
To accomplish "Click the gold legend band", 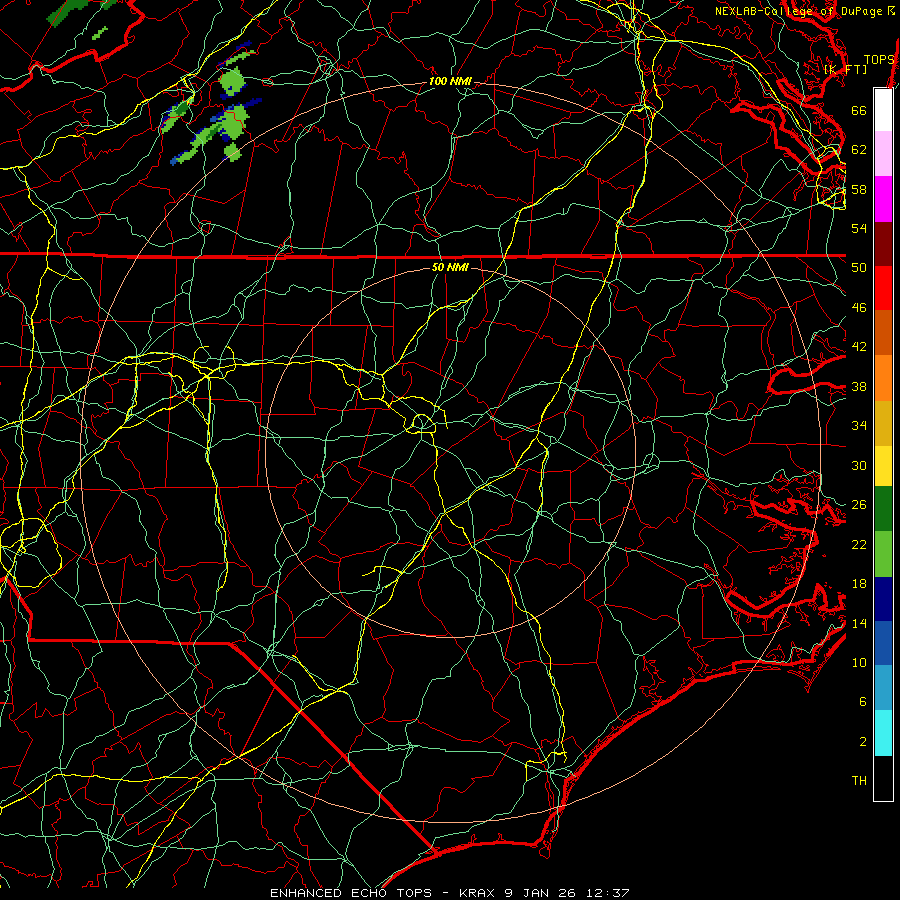I will [883, 424].
